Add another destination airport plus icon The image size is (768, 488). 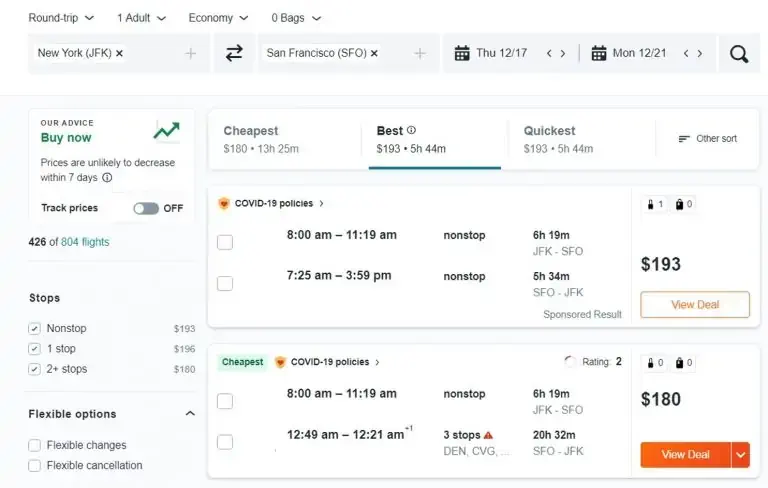[420, 53]
